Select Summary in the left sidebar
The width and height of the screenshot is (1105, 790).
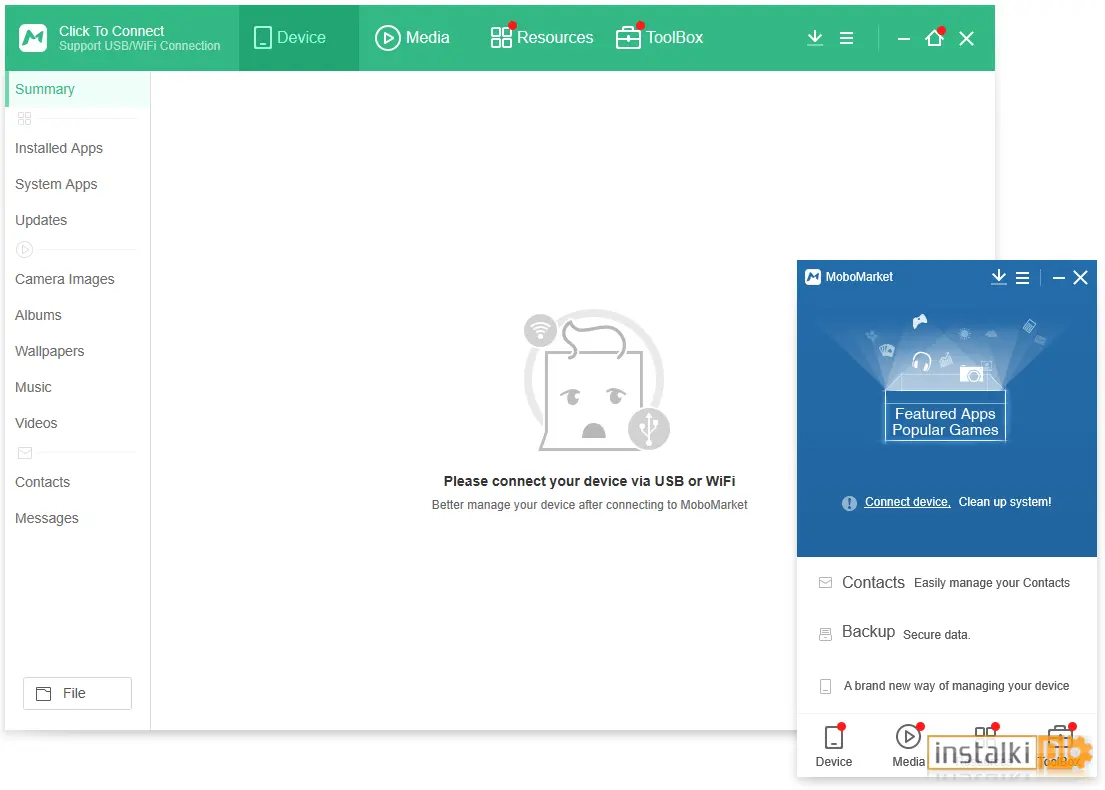click(78, 90)
